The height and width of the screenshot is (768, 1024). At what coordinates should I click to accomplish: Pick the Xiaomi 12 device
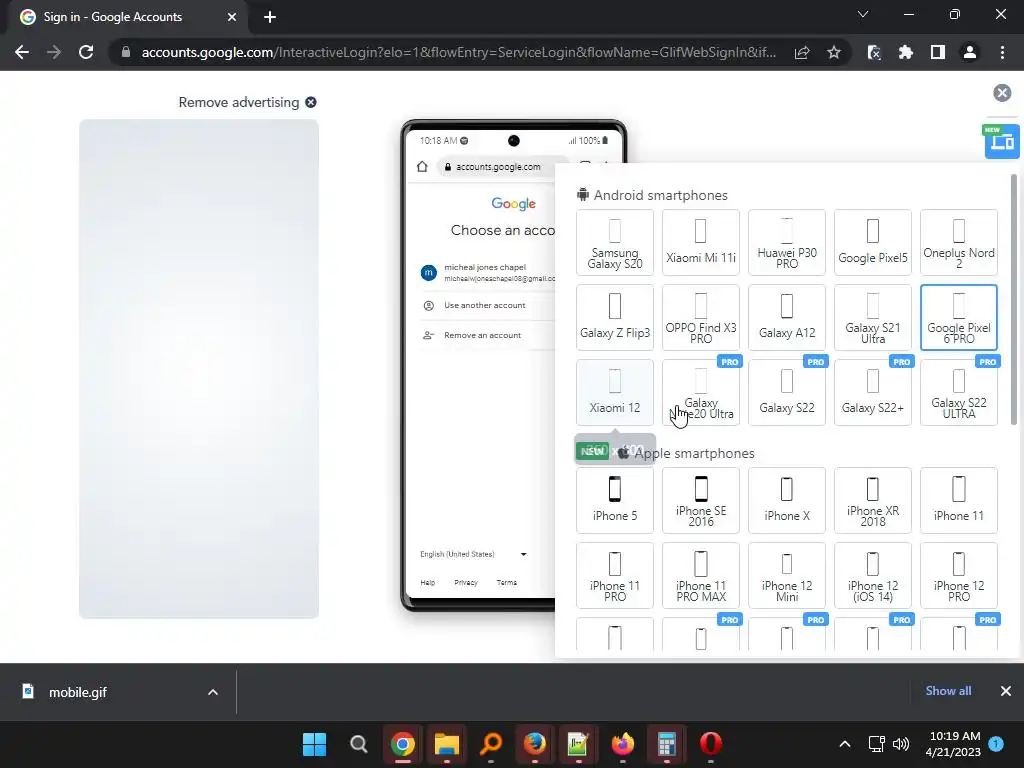pyautogui.click(x=615, y=392)
